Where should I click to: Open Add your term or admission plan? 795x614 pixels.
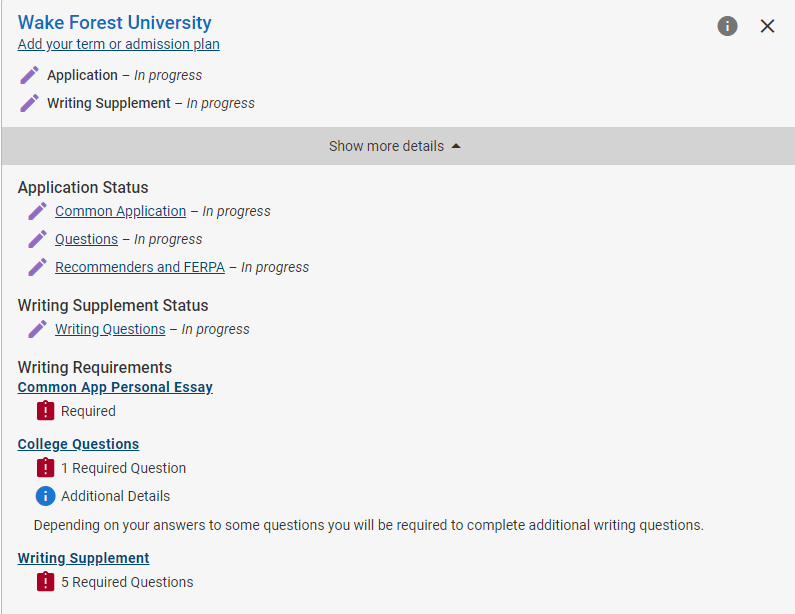point(119,44)
